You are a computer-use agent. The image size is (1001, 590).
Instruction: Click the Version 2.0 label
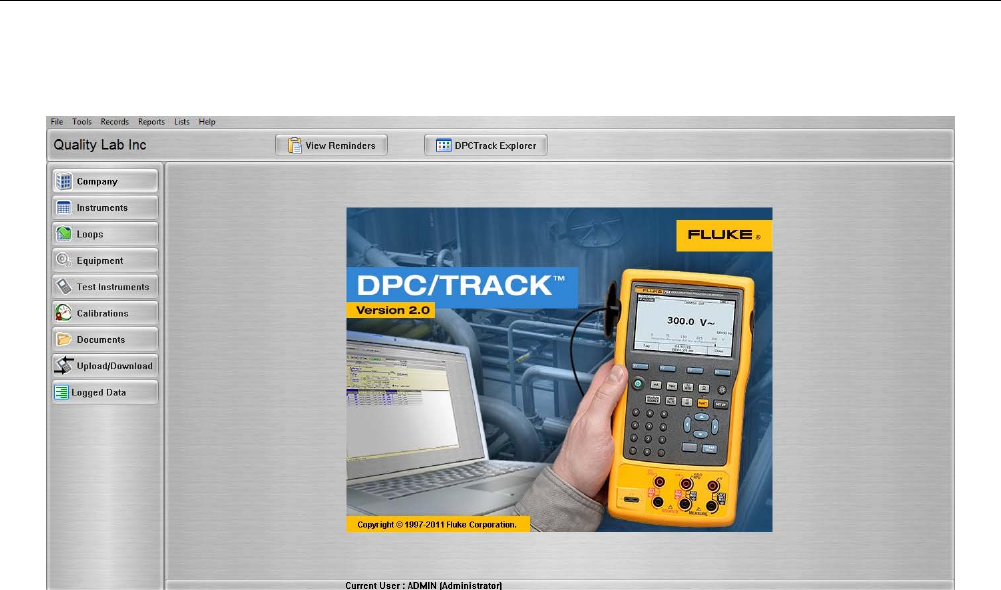coord(392,310)
